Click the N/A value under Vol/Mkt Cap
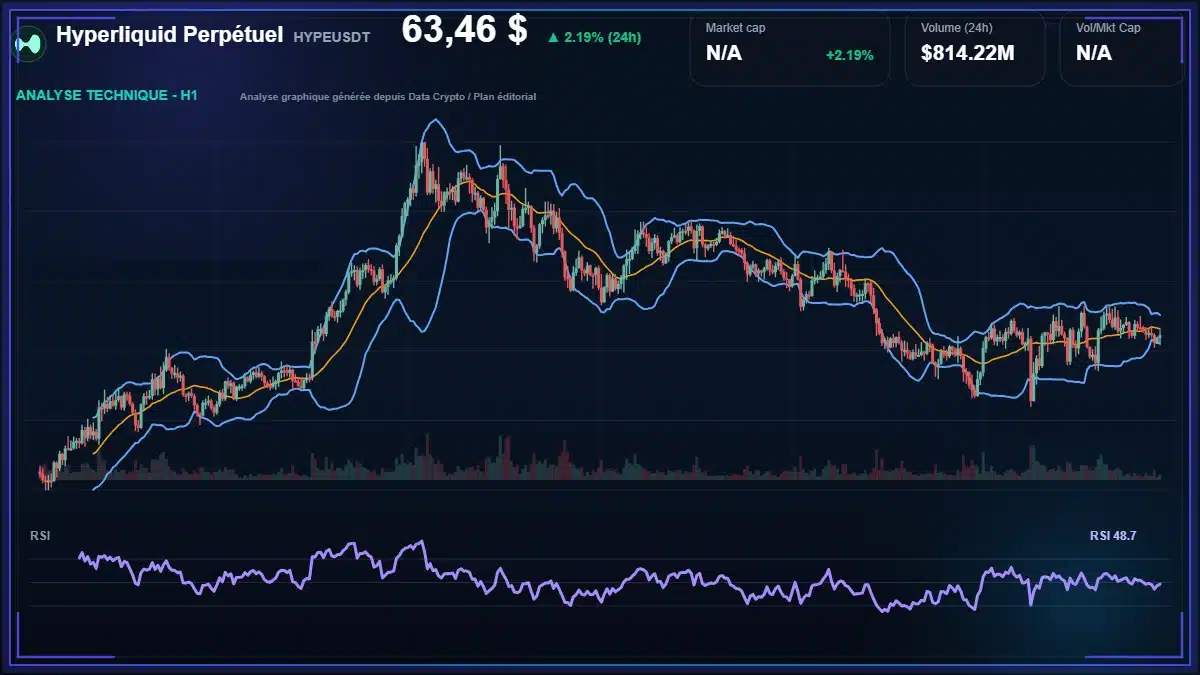 pos(1094,53)
